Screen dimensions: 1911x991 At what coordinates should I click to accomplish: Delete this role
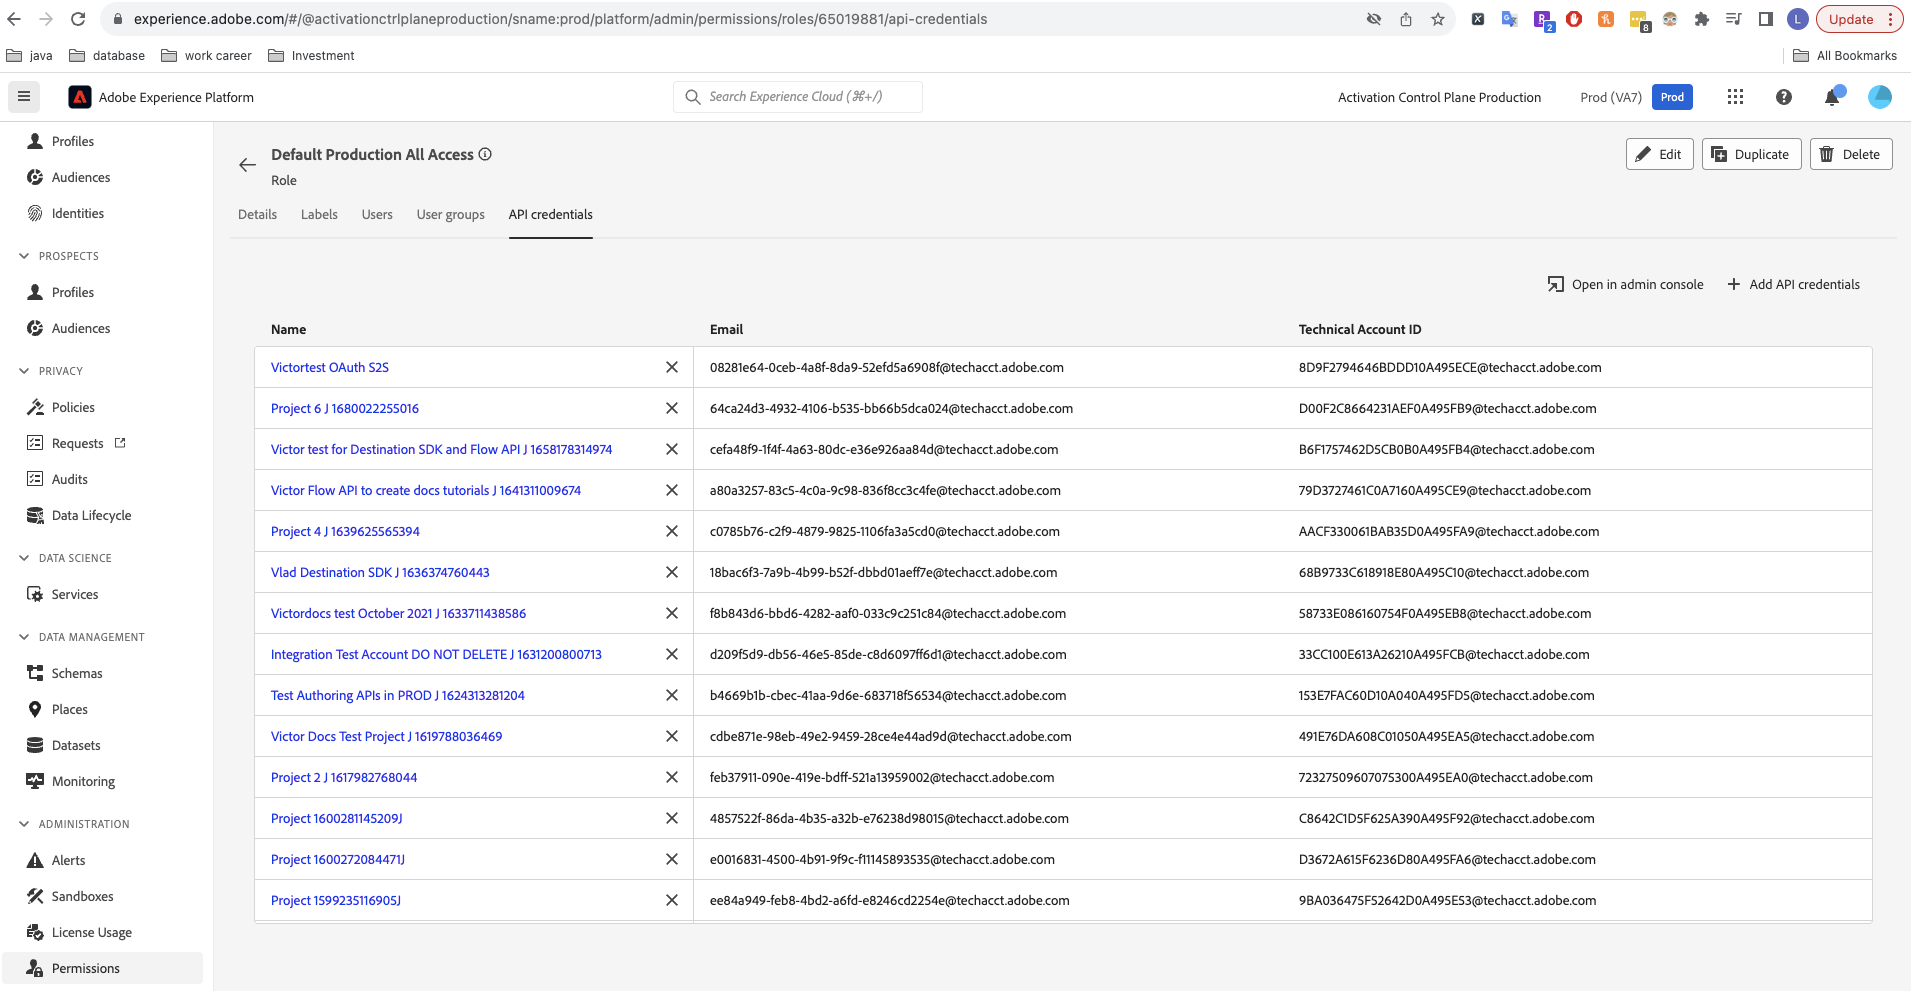coord(1850,154)
